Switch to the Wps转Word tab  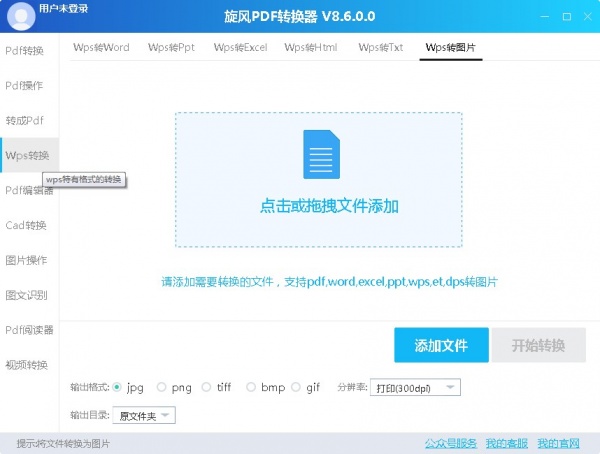pyautogui.click(x=101, y=47)
